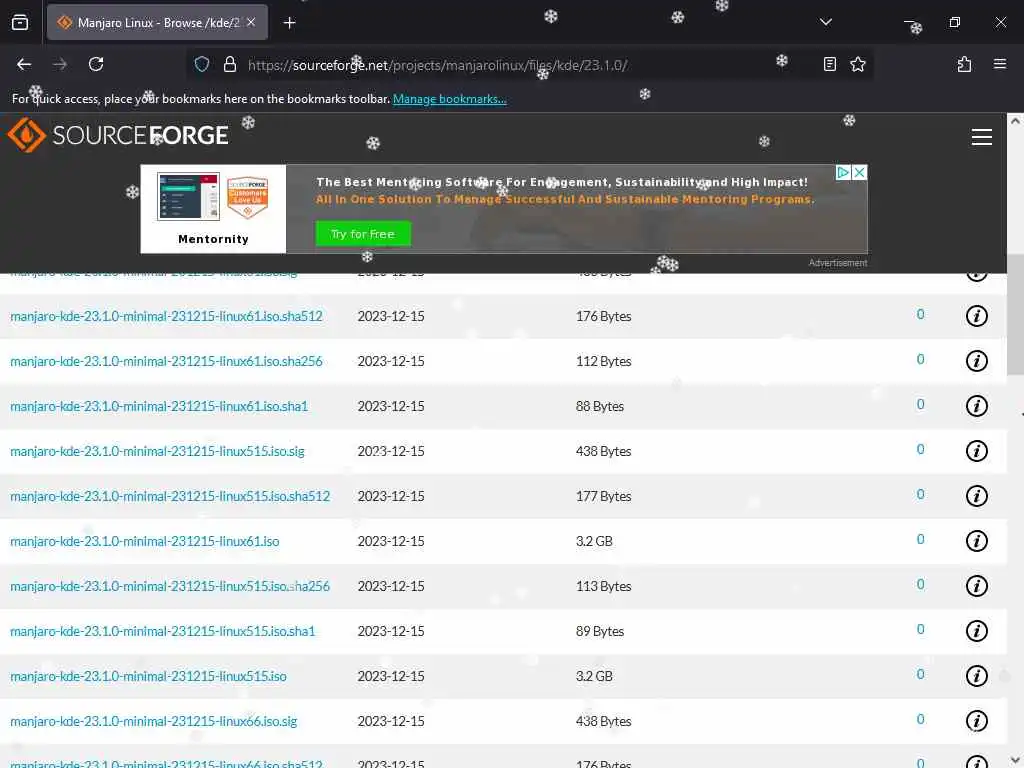The image size is (1024, 768).
Task: Download manjaro-kde-23.1.0-minimal-231215-linux515.iso
Action: point(148,677)
